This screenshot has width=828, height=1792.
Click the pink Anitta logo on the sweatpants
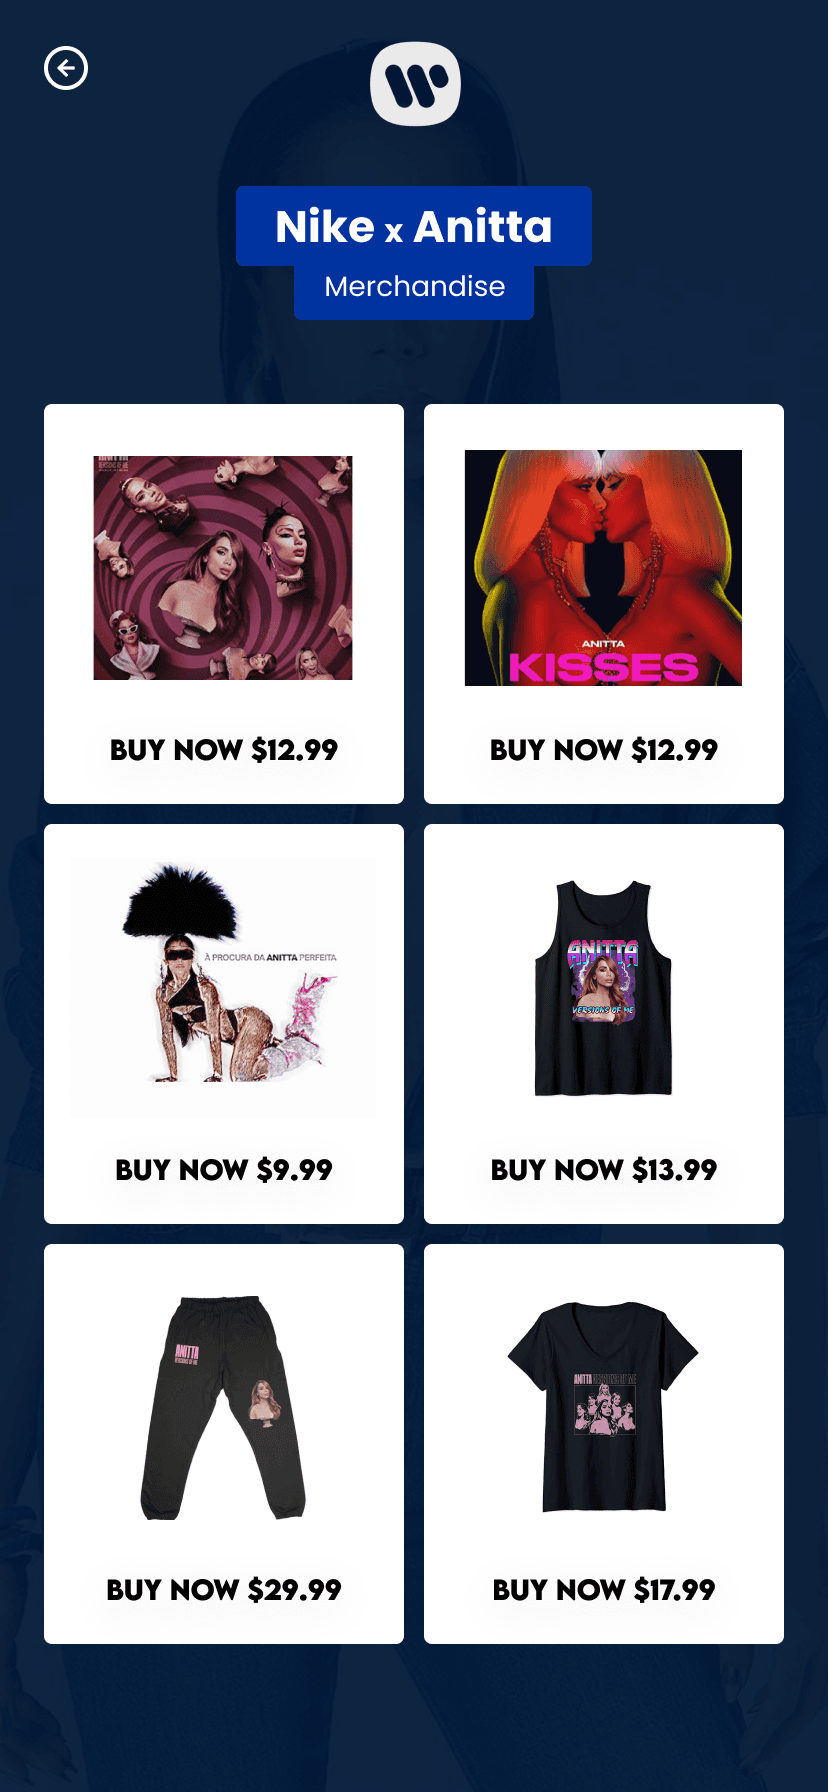[x=187, y=1354]
